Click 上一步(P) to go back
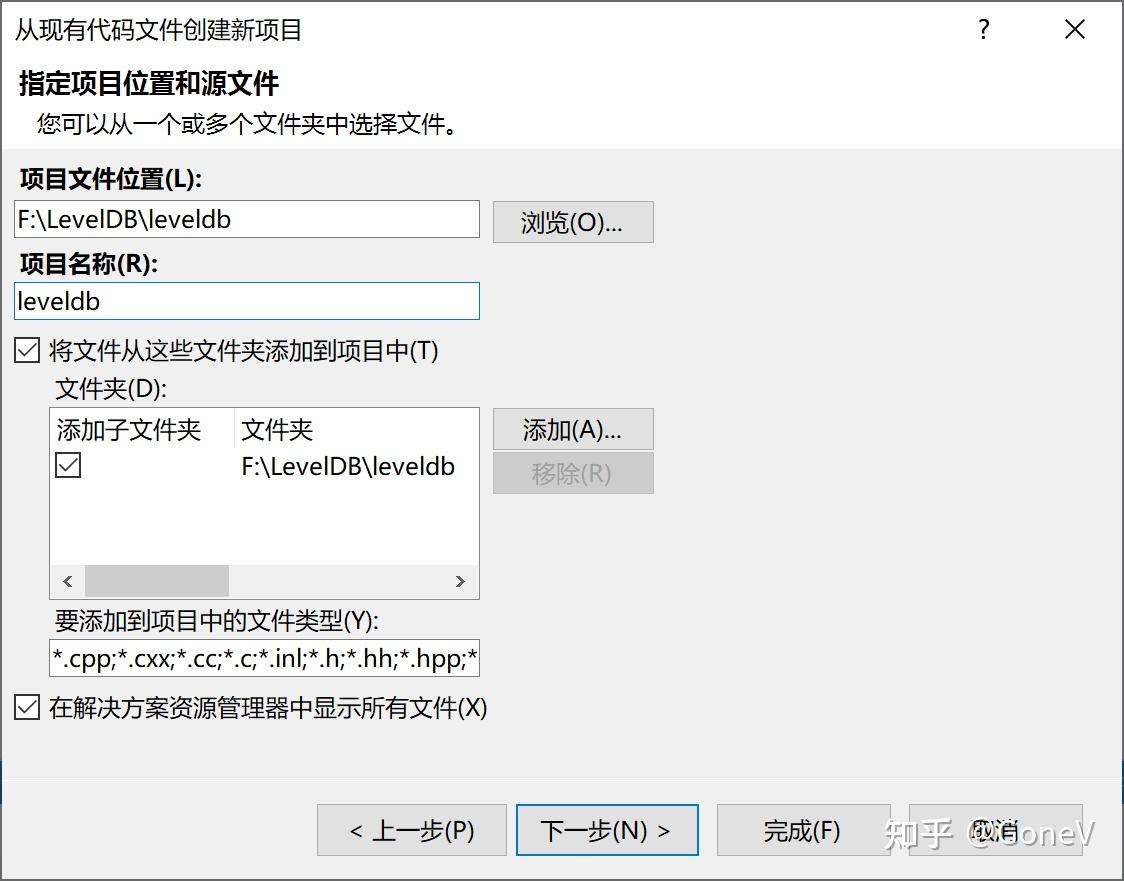The image size is (1124, 881). coord(412,830)
